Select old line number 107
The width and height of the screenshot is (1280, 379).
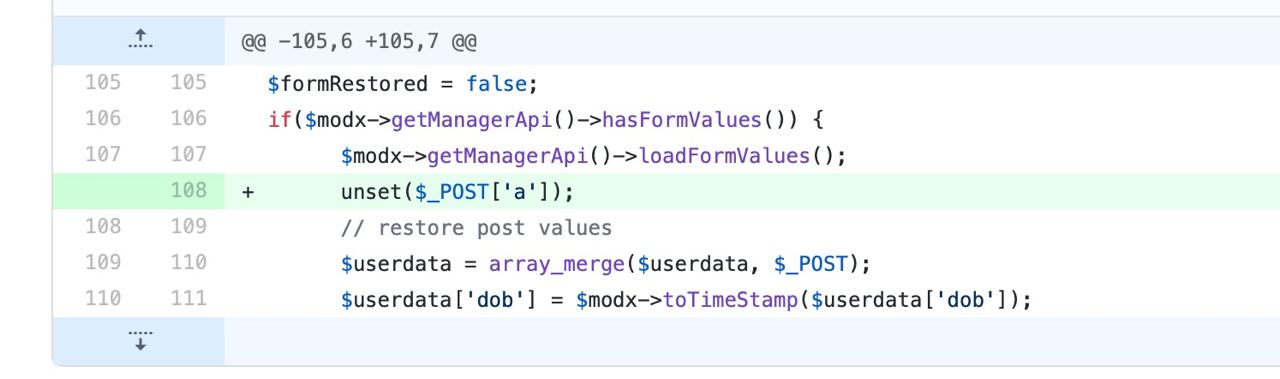103,155
